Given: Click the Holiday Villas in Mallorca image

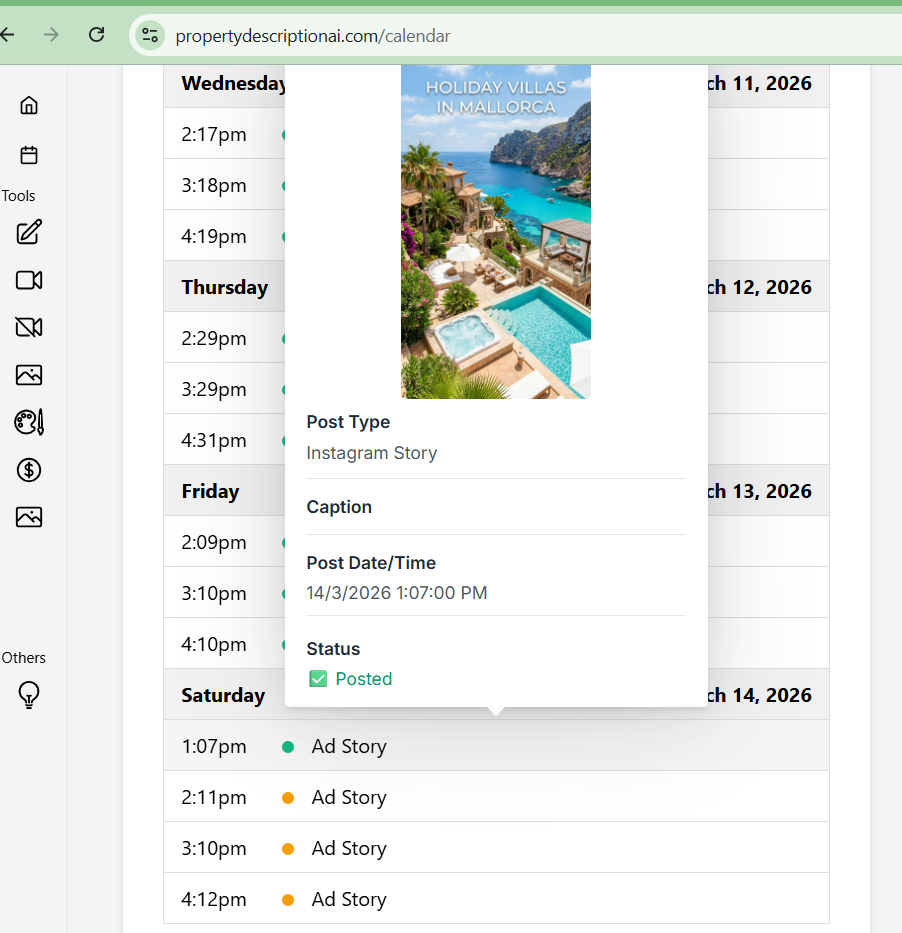Looking at the screenshot, I should pos(496,231).
